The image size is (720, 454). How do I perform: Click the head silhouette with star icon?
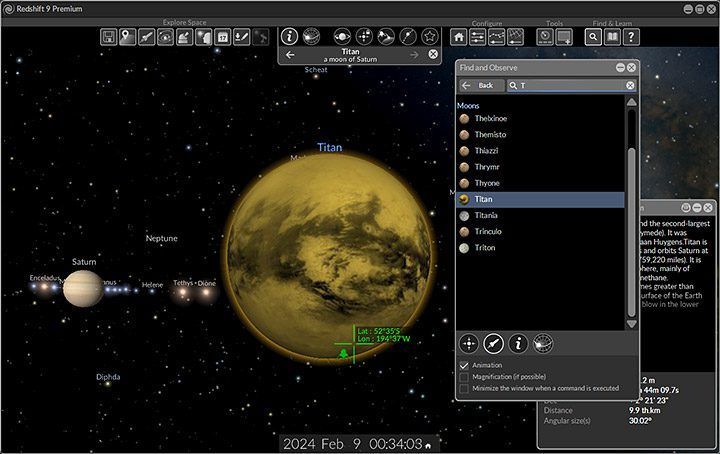click(x=203, y=37)
